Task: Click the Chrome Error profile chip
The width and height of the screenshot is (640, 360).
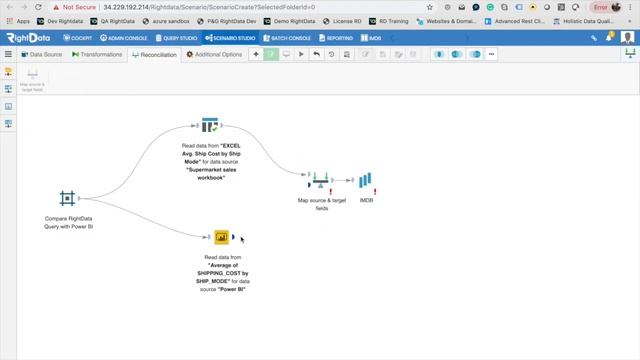Action: point(607,7)
